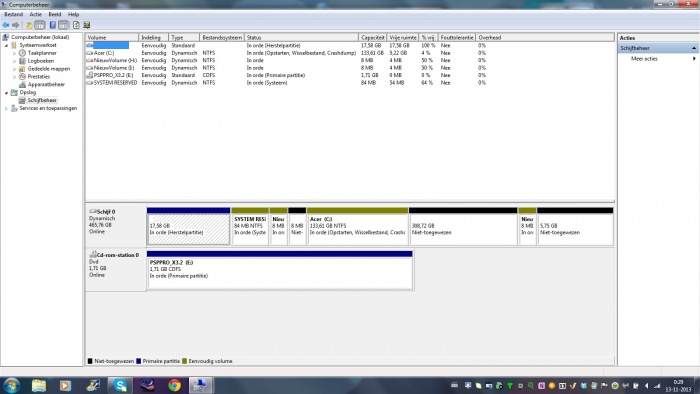Image resolution: width=700 pixels, height=394 pixels.
Task: Expand the Gedeelde mappen node arrow
Action: [15, 69]
